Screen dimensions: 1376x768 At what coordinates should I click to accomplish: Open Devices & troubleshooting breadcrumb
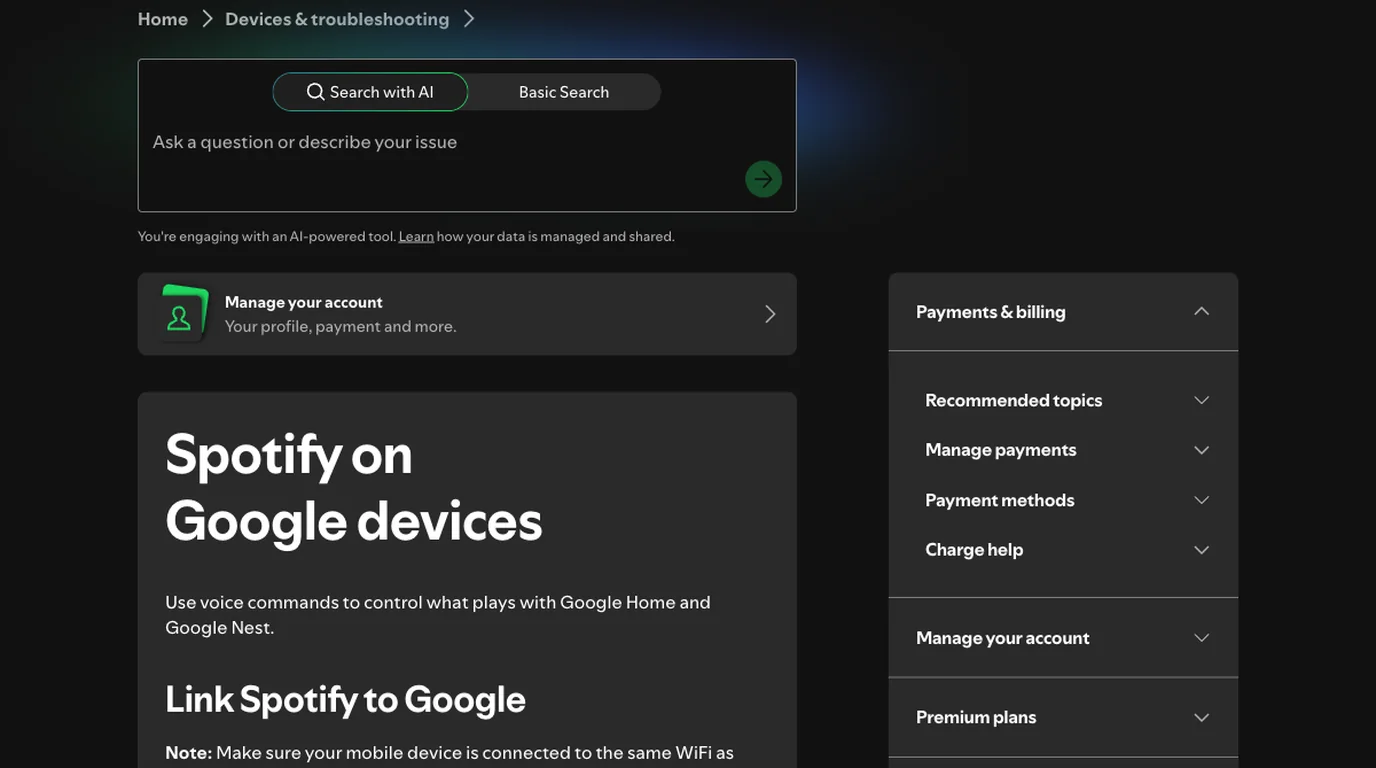click(337, 19)
